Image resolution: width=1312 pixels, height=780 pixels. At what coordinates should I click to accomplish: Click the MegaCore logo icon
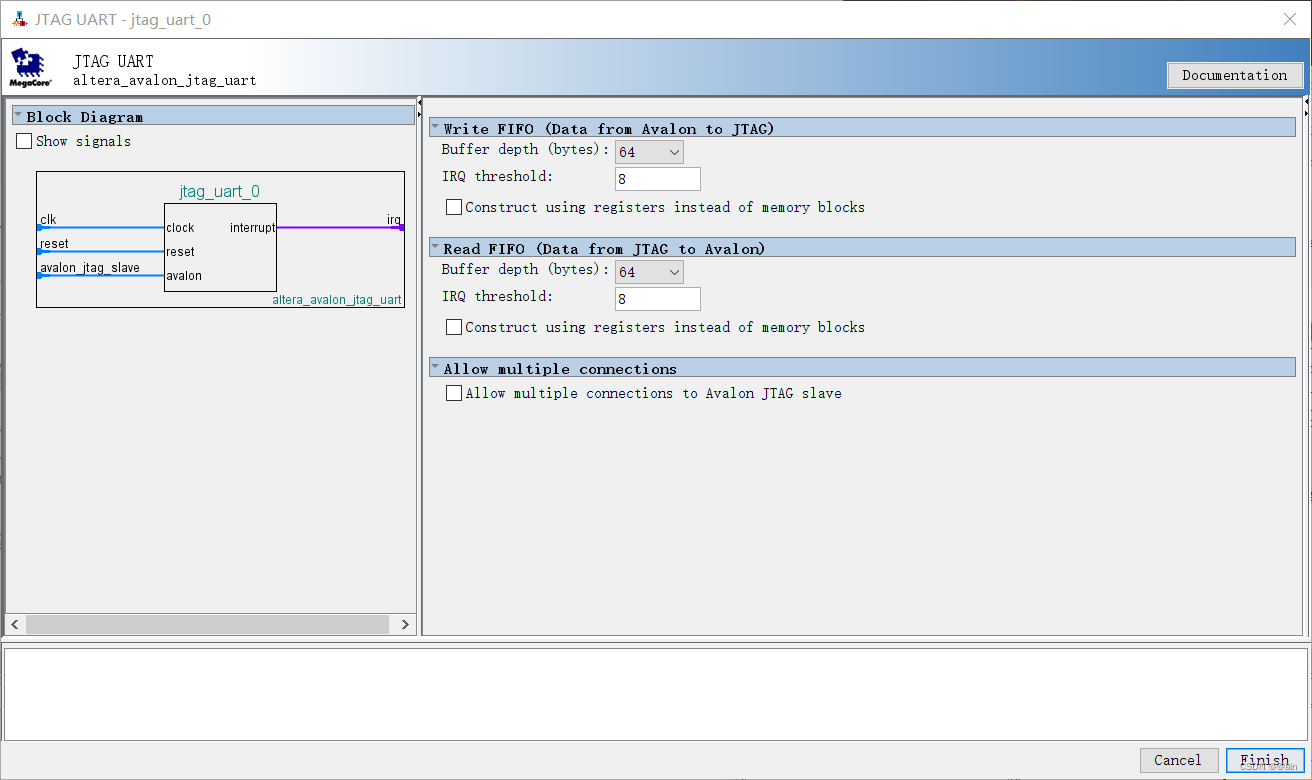[30, 68]
